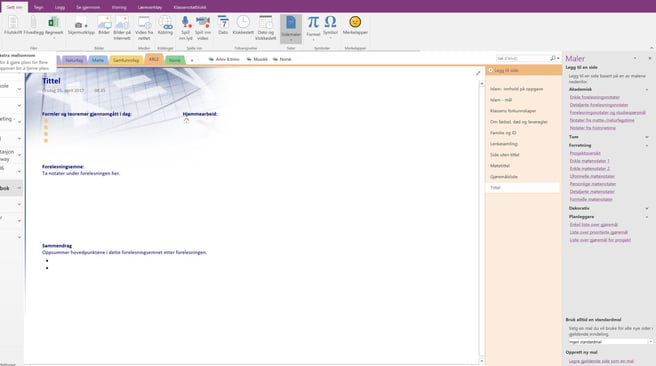This screenshot has height=366, width=656.
Task: Open the Arkiv 8.trinn section group
Action: 224,59
